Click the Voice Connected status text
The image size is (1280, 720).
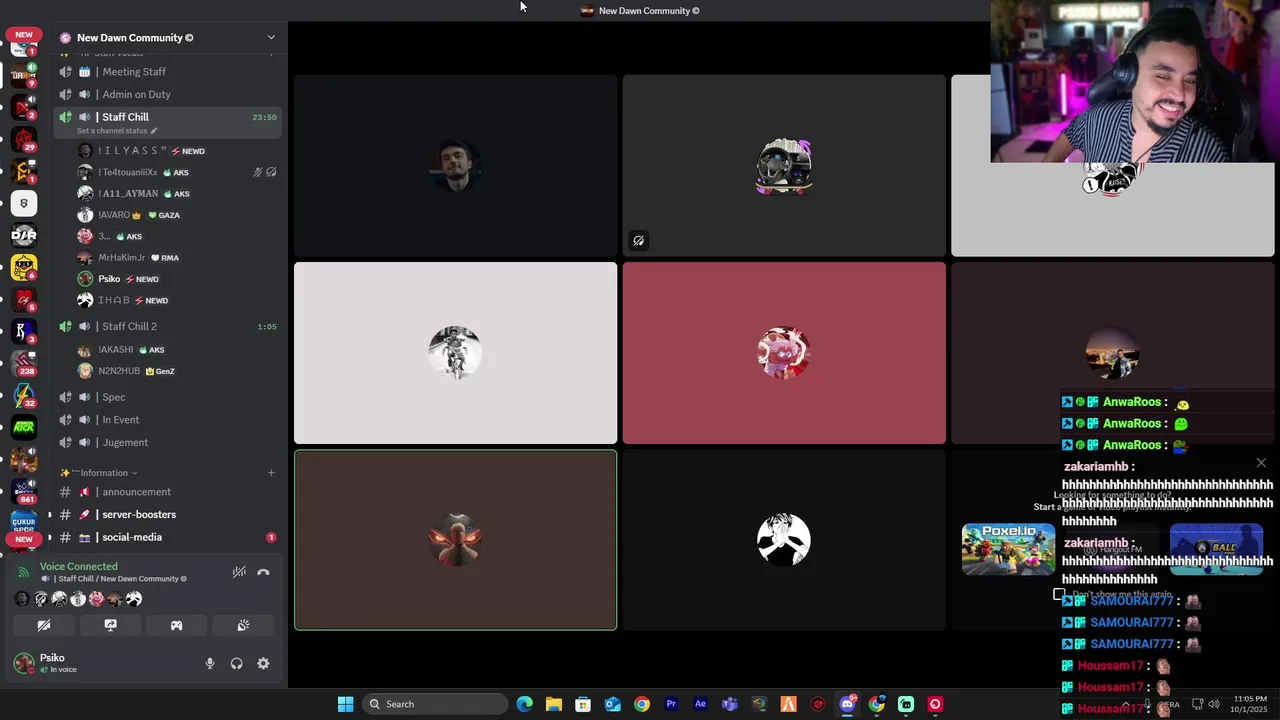click(79, 566)
